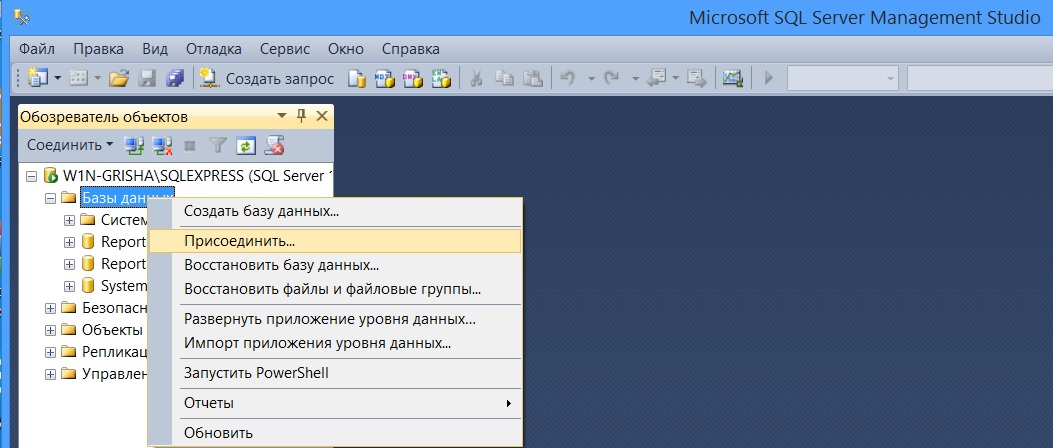The image size is (1053, 448).
Task: Click the Stop square icon in Object Explorer
Action: point(190,144)
